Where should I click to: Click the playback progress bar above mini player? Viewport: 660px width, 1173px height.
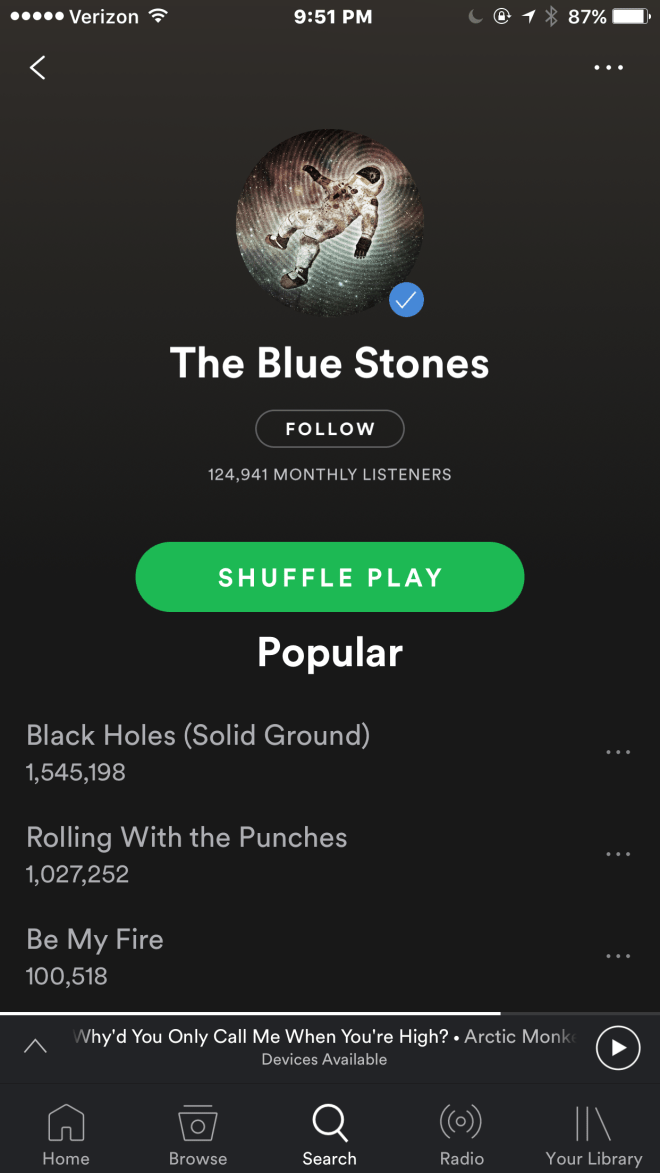(330, 1014)
